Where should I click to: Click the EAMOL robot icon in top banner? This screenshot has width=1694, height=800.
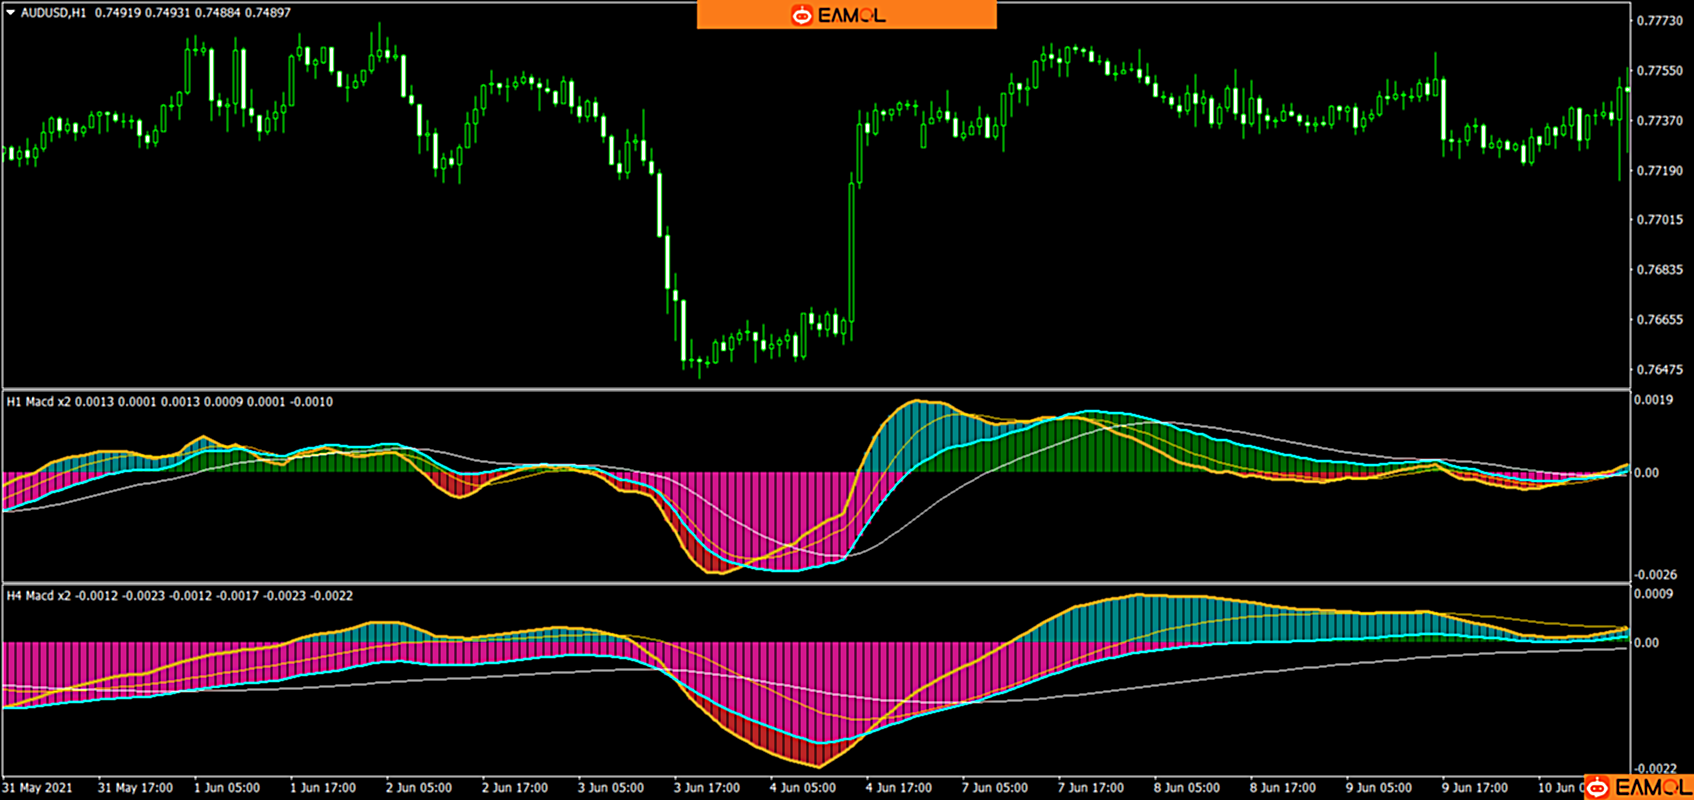point(802,15)
